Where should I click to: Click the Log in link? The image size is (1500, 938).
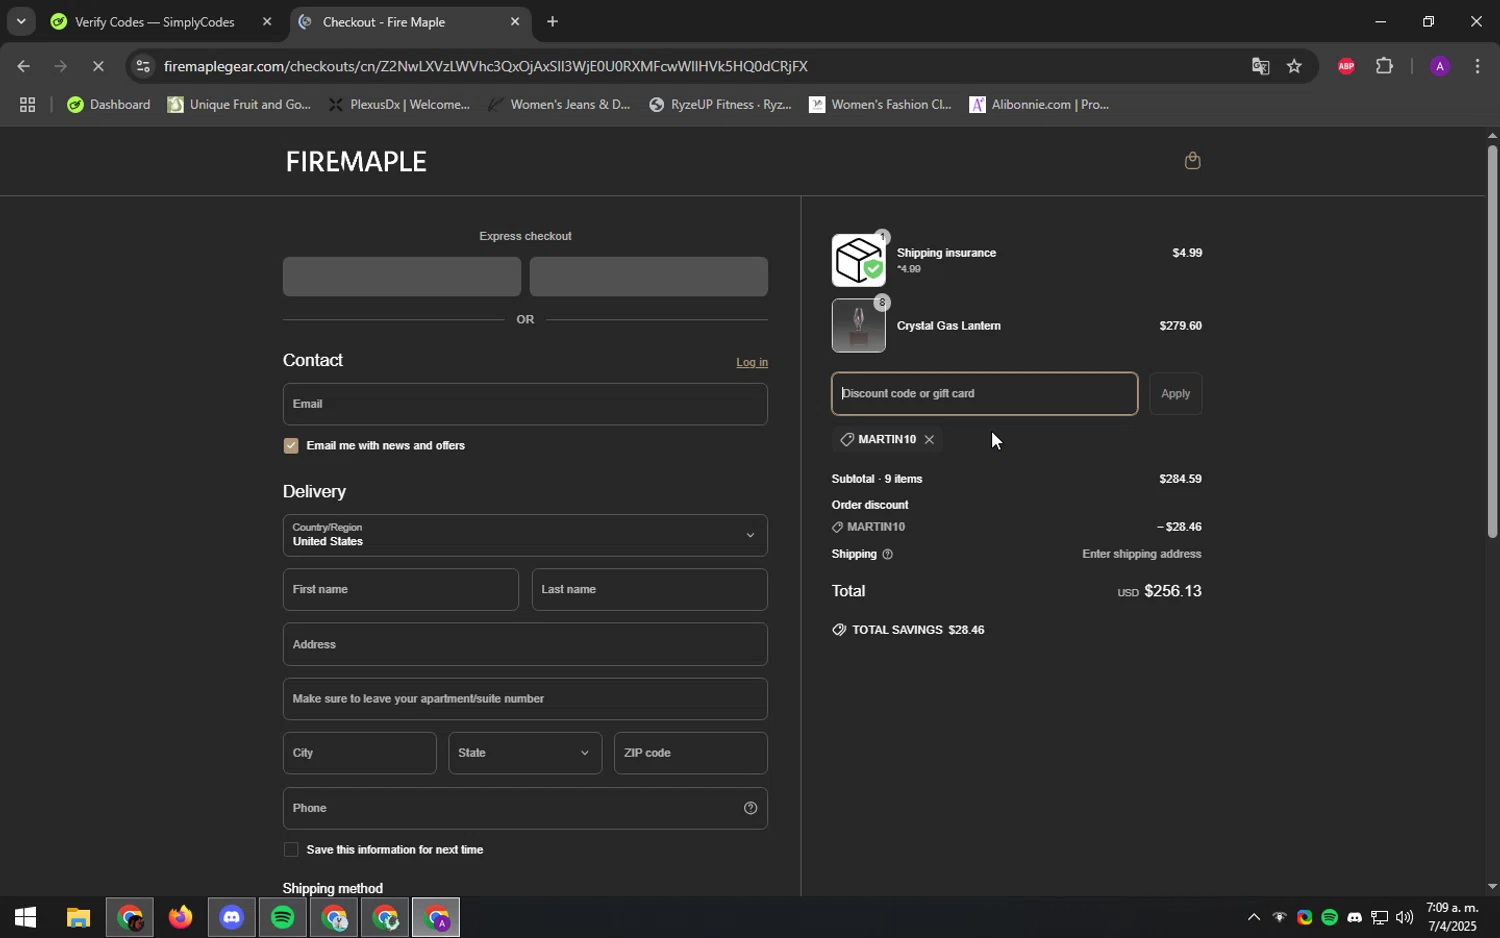[752, 363]
